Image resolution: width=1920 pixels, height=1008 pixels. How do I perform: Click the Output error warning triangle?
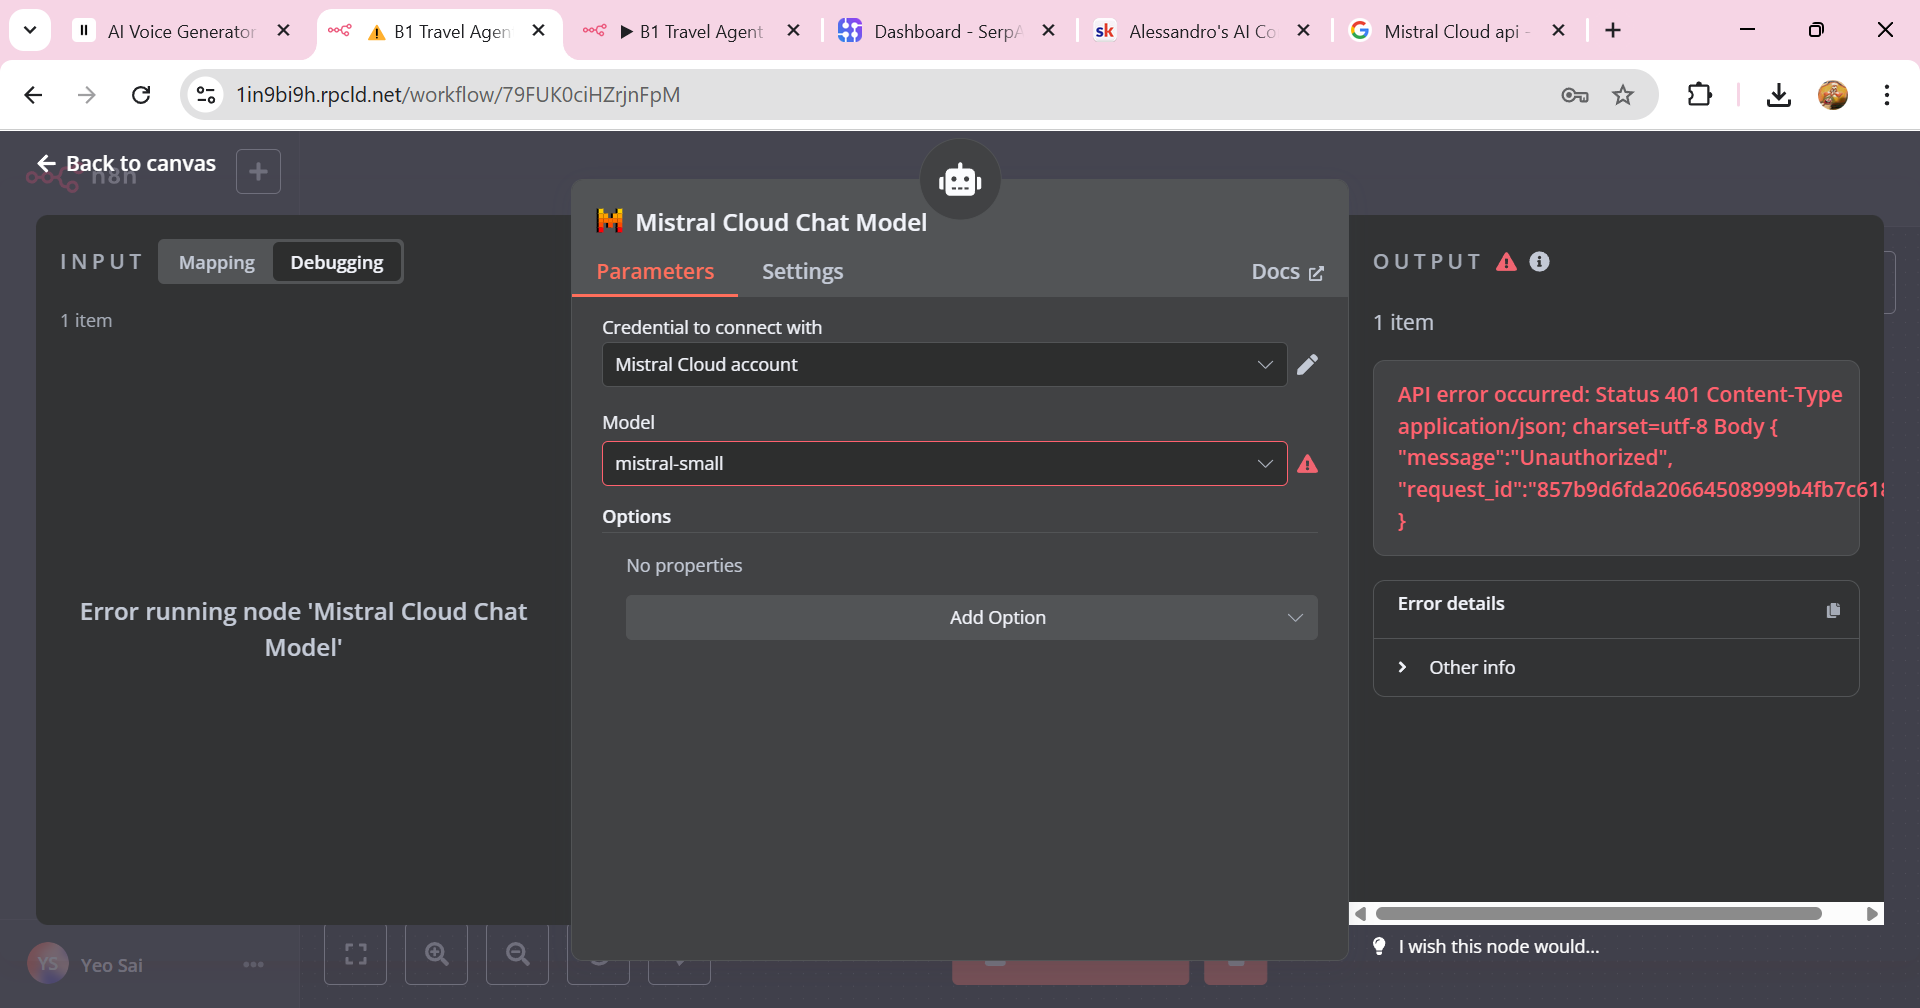pyautogui.click(x=1506, y=262)
